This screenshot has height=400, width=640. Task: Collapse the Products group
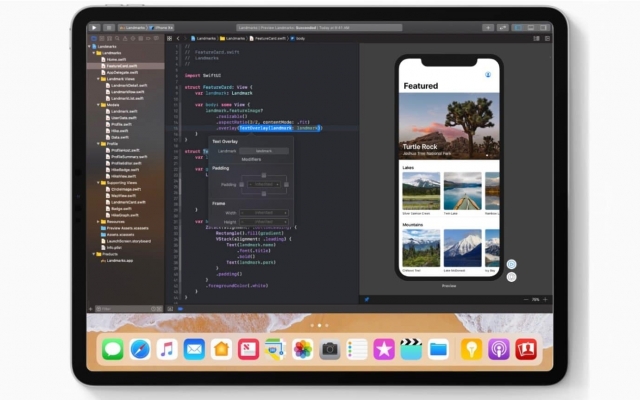(94, 254)
